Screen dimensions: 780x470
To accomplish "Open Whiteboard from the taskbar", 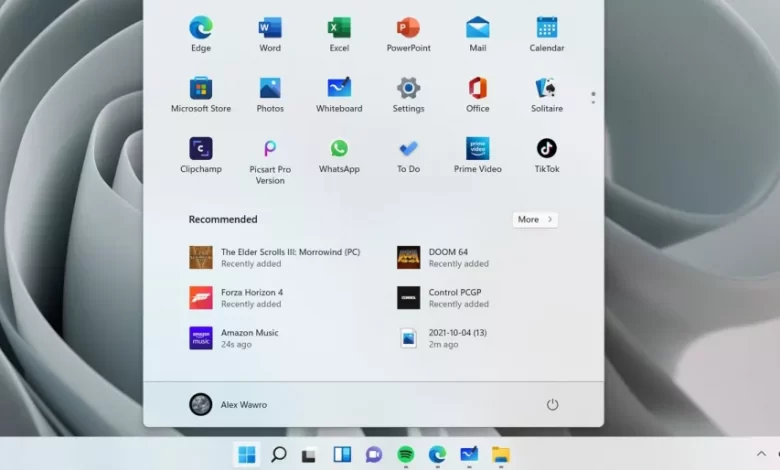I will pyautogui.click(x=469, y=454).
